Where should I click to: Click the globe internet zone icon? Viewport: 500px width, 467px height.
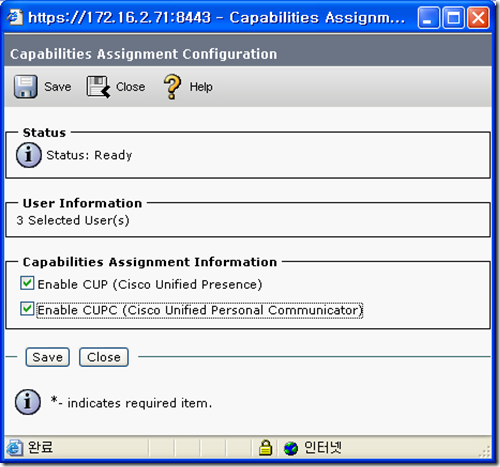(x=291, y=448)
